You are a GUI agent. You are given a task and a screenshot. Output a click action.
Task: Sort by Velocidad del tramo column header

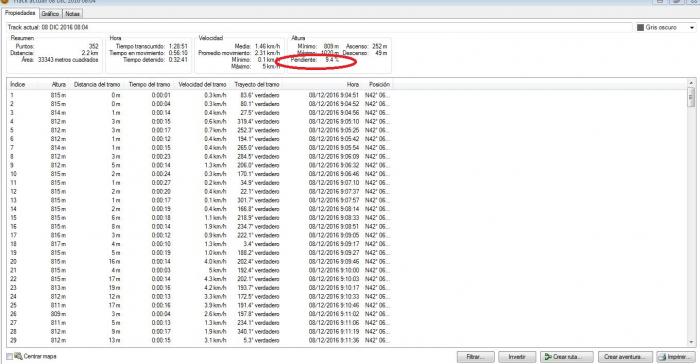(x=202, y=84)
